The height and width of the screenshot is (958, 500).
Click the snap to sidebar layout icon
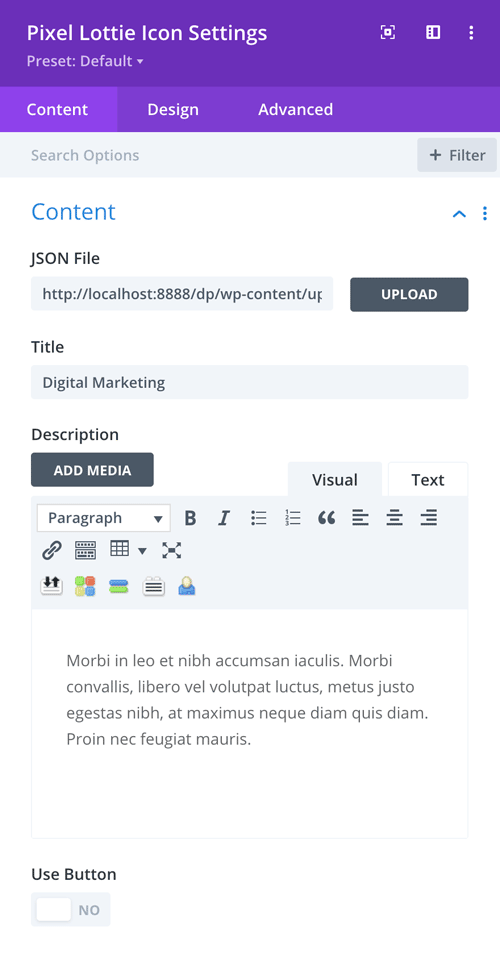coord(433,32)
